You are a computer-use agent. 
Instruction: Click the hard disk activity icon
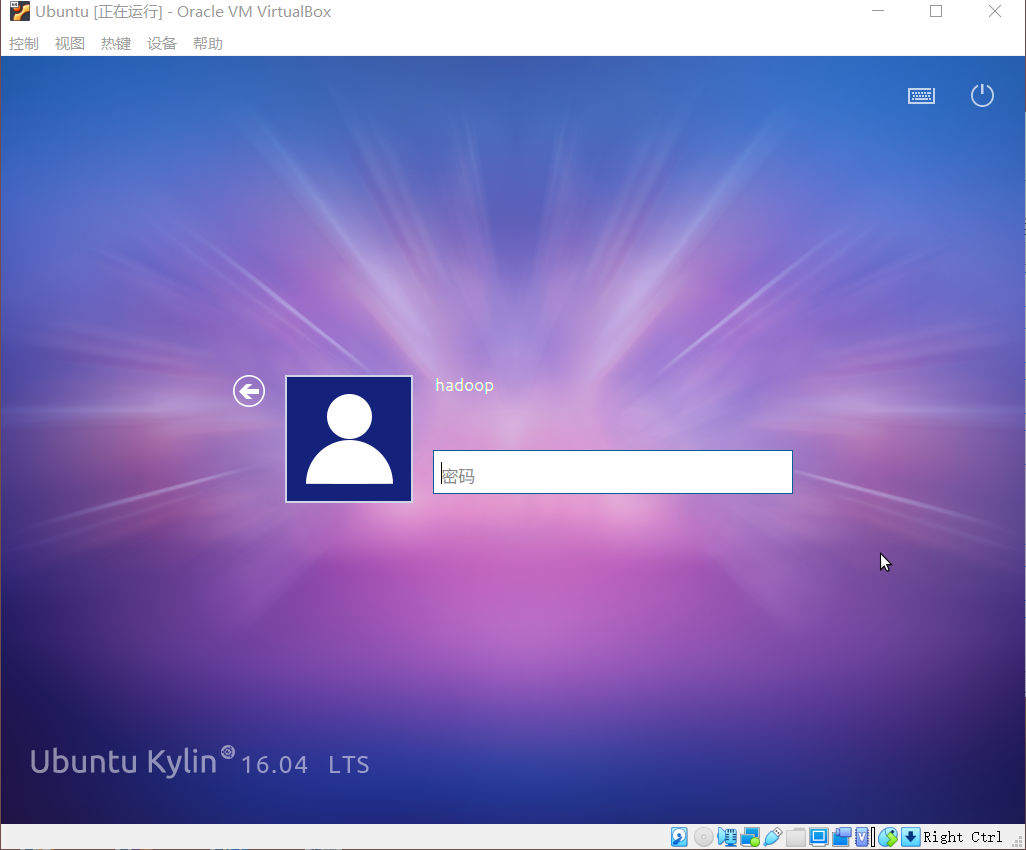click(679, 837)
